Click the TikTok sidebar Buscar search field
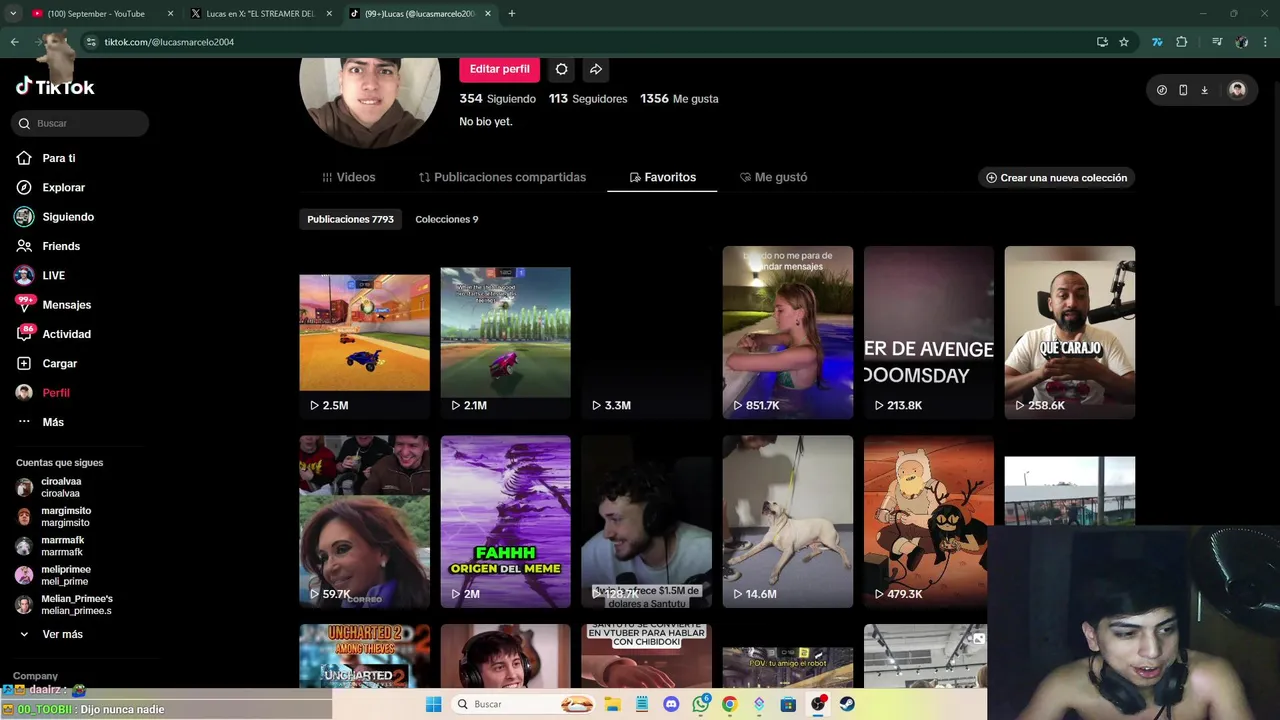1280x720 pixels. [81, 123]
